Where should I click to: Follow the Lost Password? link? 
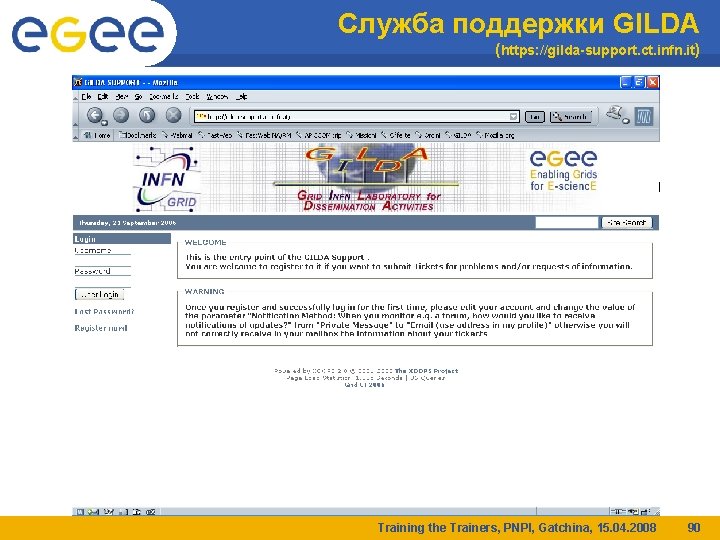click(x=104, y=311)
